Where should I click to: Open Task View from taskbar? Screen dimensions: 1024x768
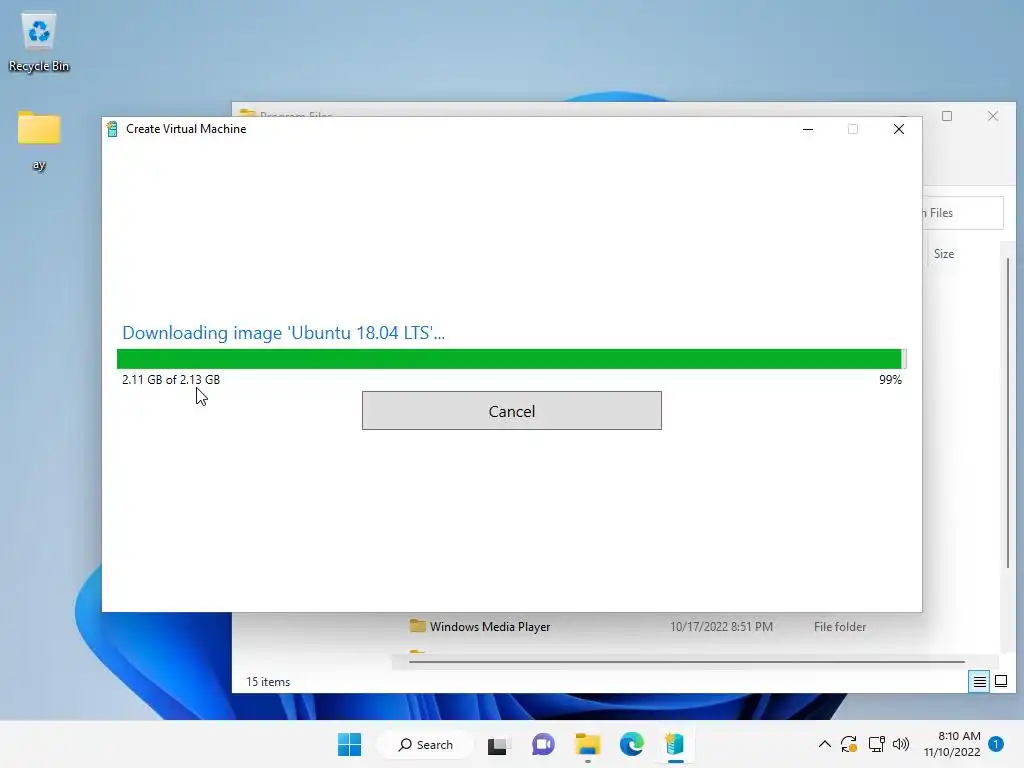tap(498, 744)
